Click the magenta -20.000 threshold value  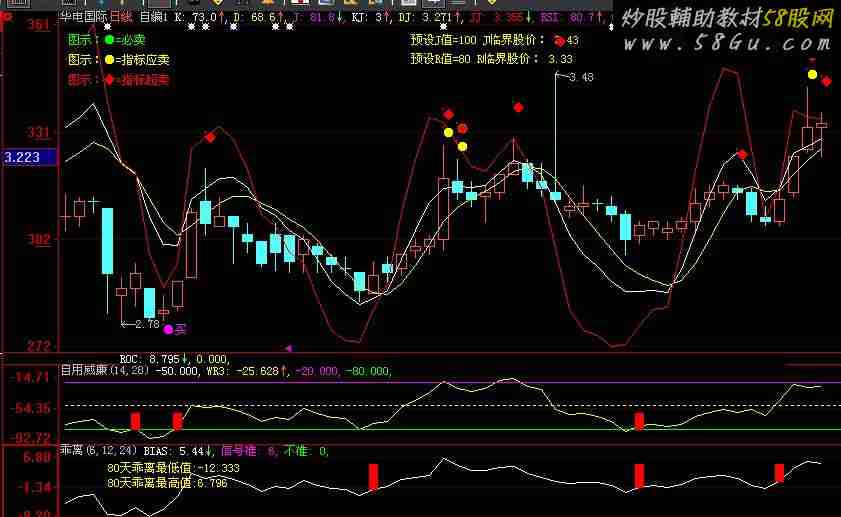point(316,371)
